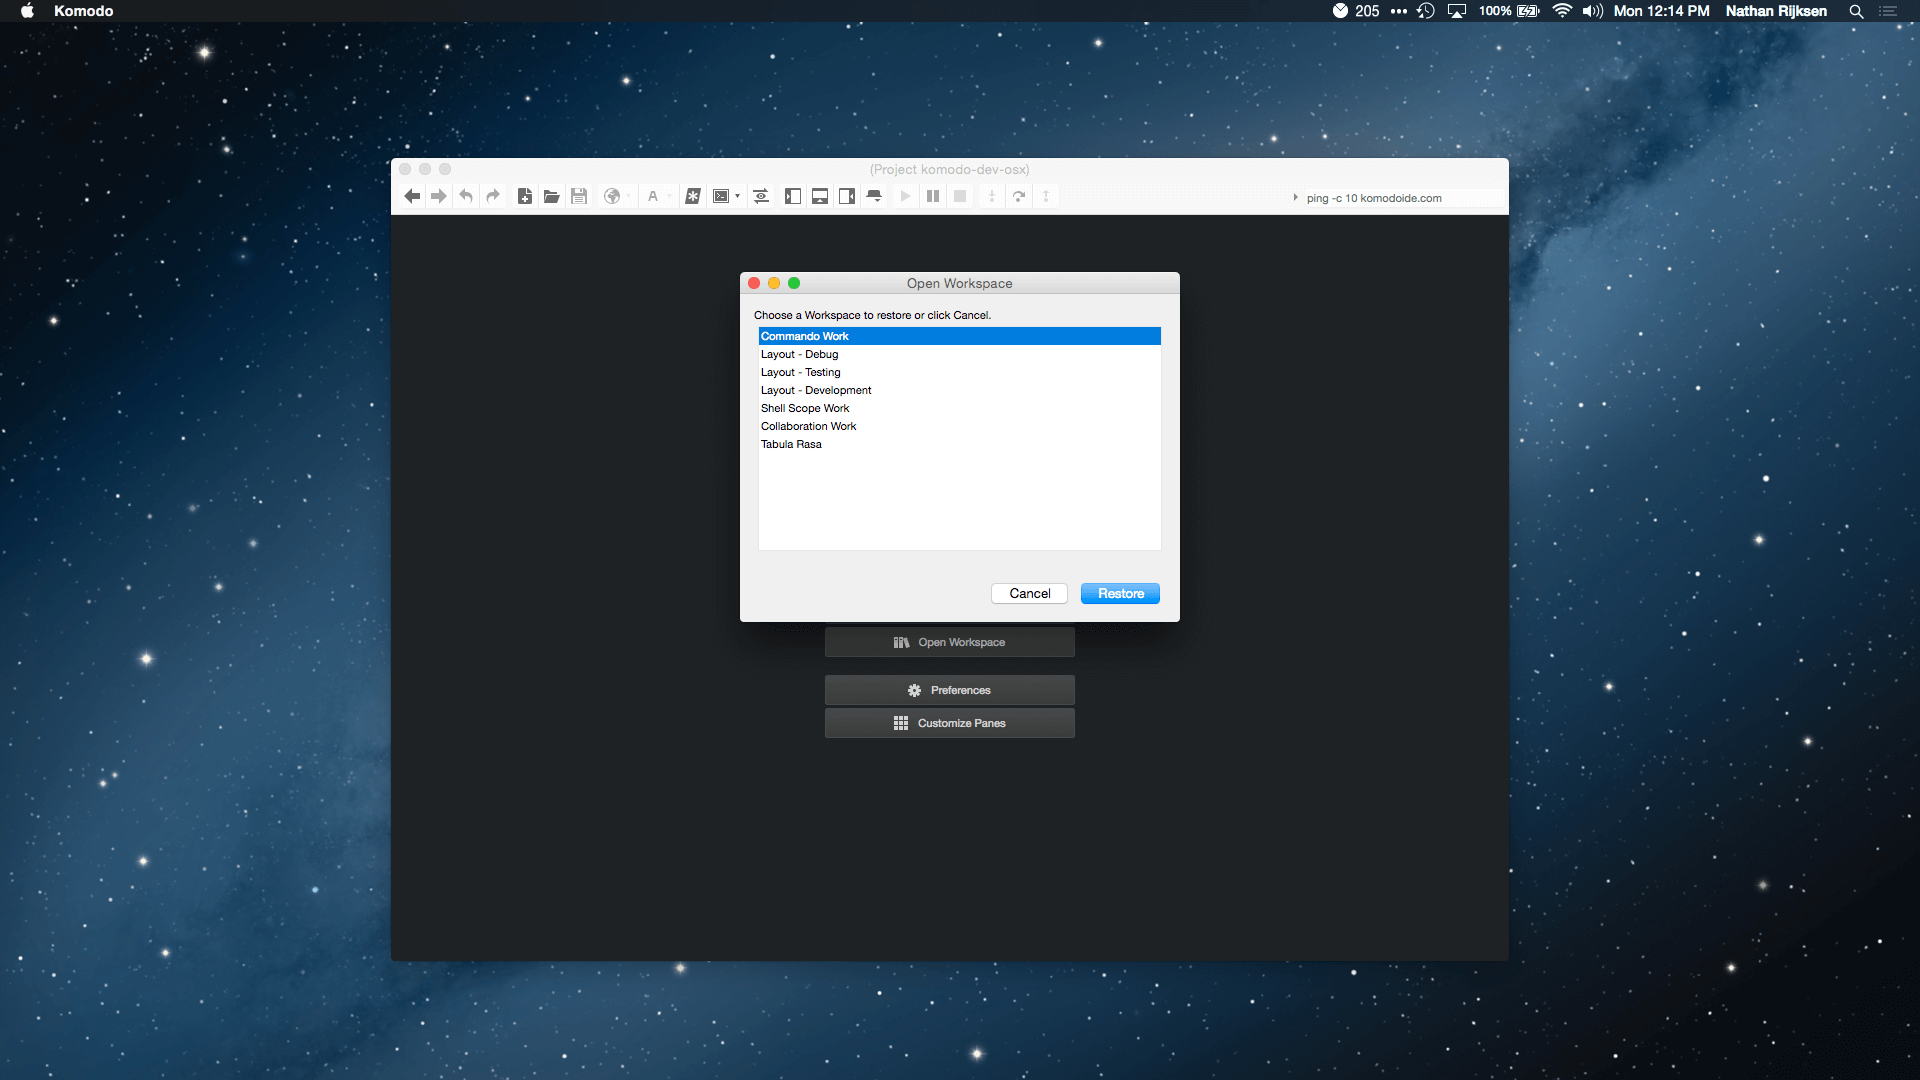Select Layout - Development workspace
This screenshot has width=1920, height=1080.
(x=959, y=390)
